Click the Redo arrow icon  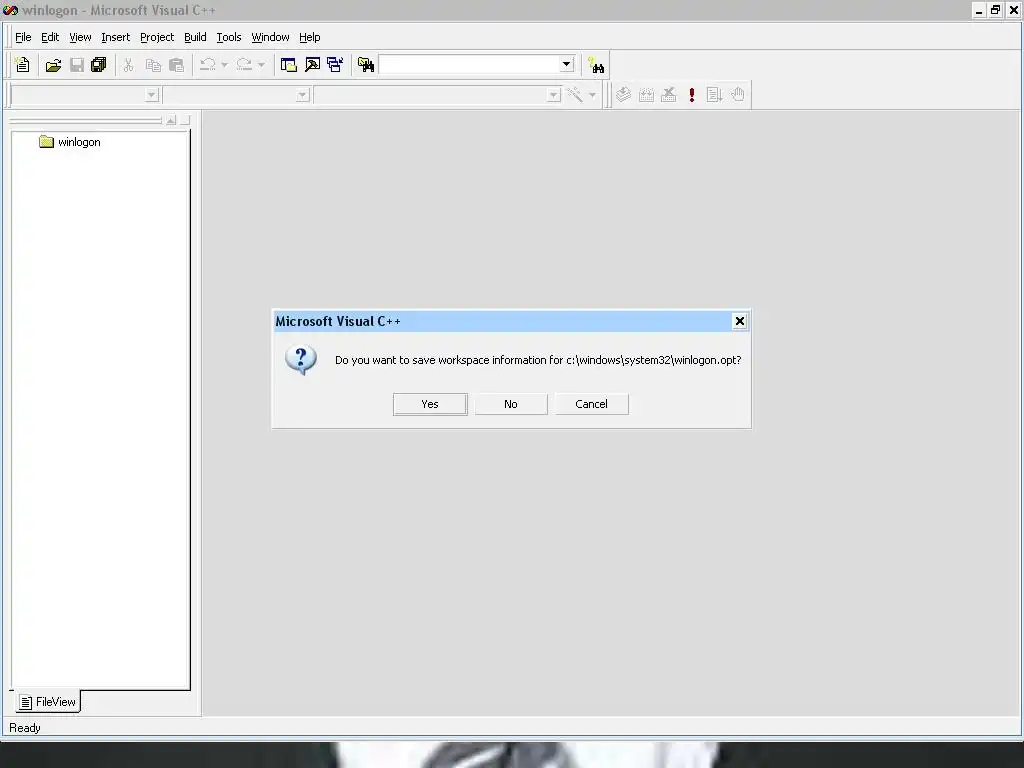[x=244, y=65]
